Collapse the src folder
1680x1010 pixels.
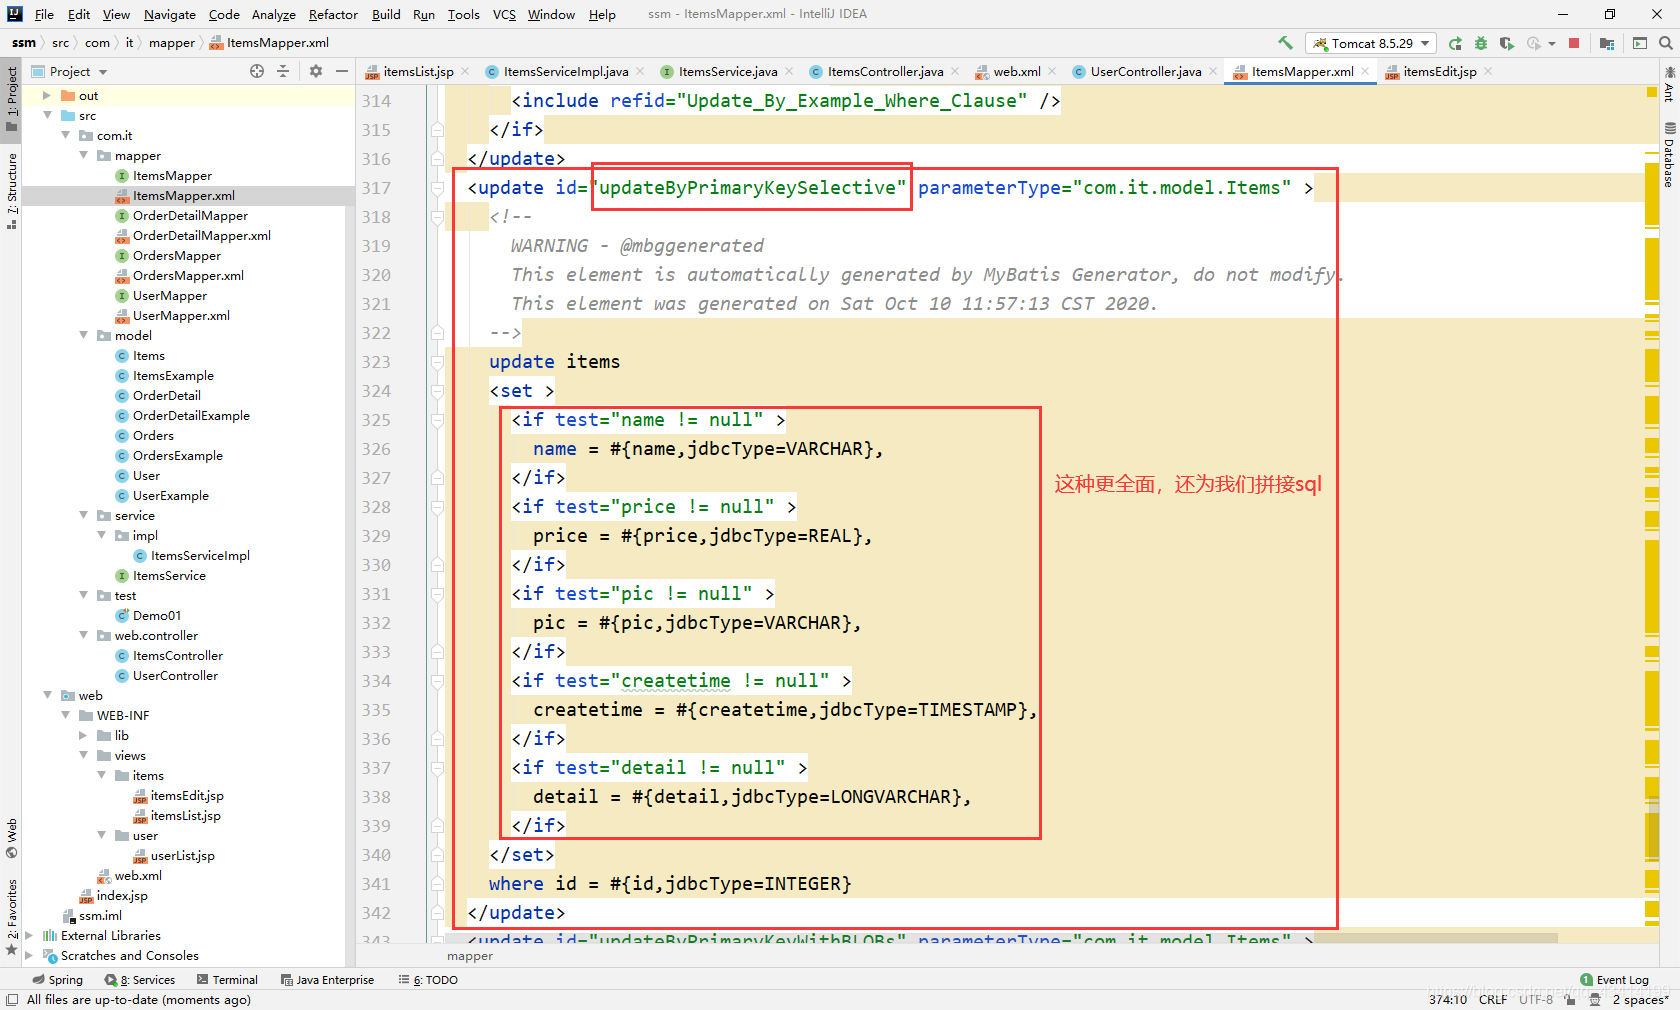tap(47, 116)
